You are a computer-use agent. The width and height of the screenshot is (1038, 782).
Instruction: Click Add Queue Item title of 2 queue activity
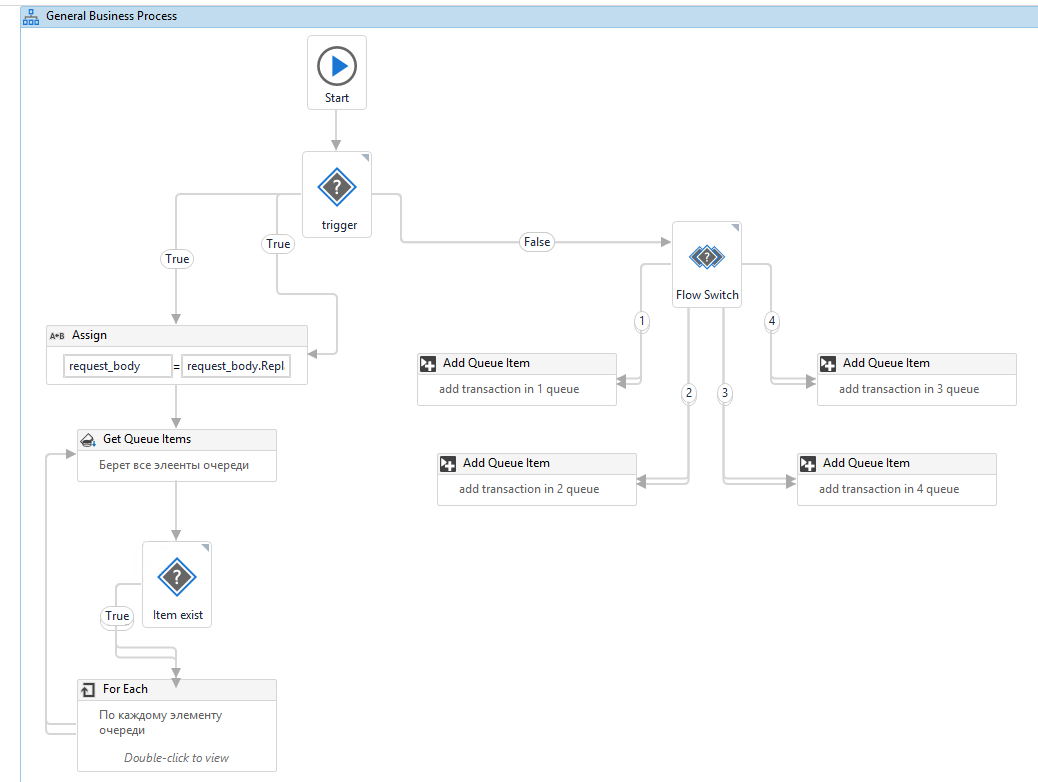point(506,463)
